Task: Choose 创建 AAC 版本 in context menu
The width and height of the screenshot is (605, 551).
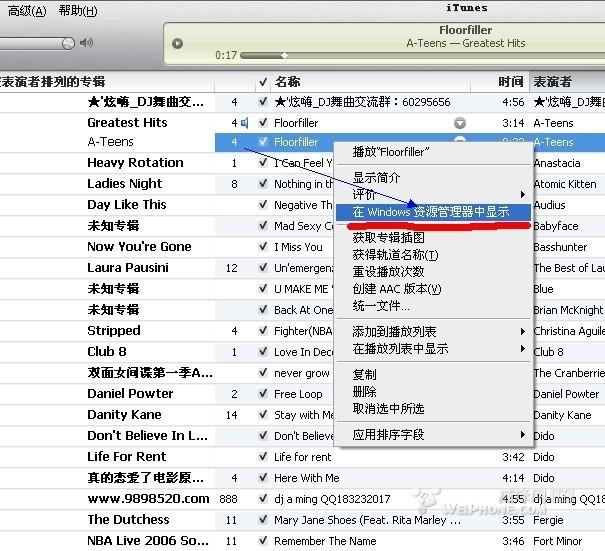Action: tap(397, 289)
